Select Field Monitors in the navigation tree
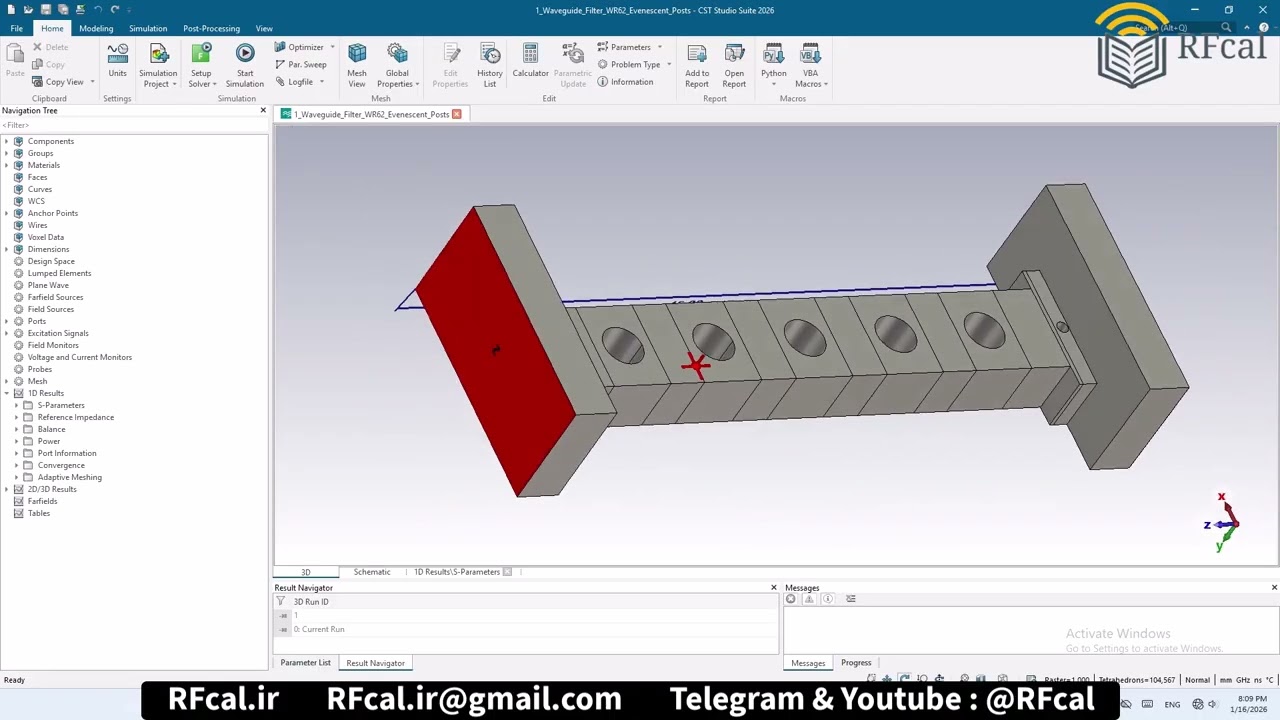Screen dimensions: 1280x720 click(53, 345)
